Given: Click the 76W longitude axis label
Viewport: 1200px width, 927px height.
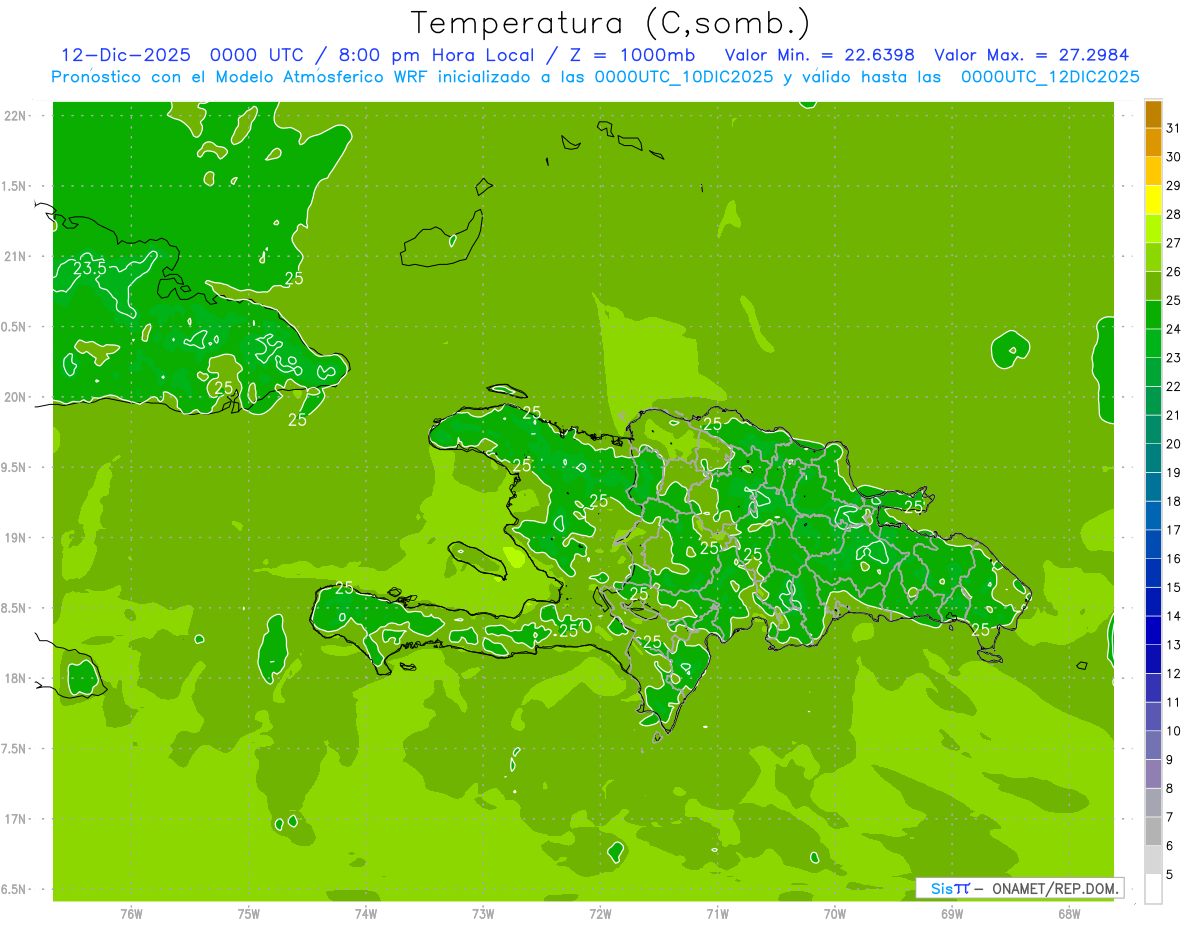Looking at the screenshot, I should tap(131, 913).
